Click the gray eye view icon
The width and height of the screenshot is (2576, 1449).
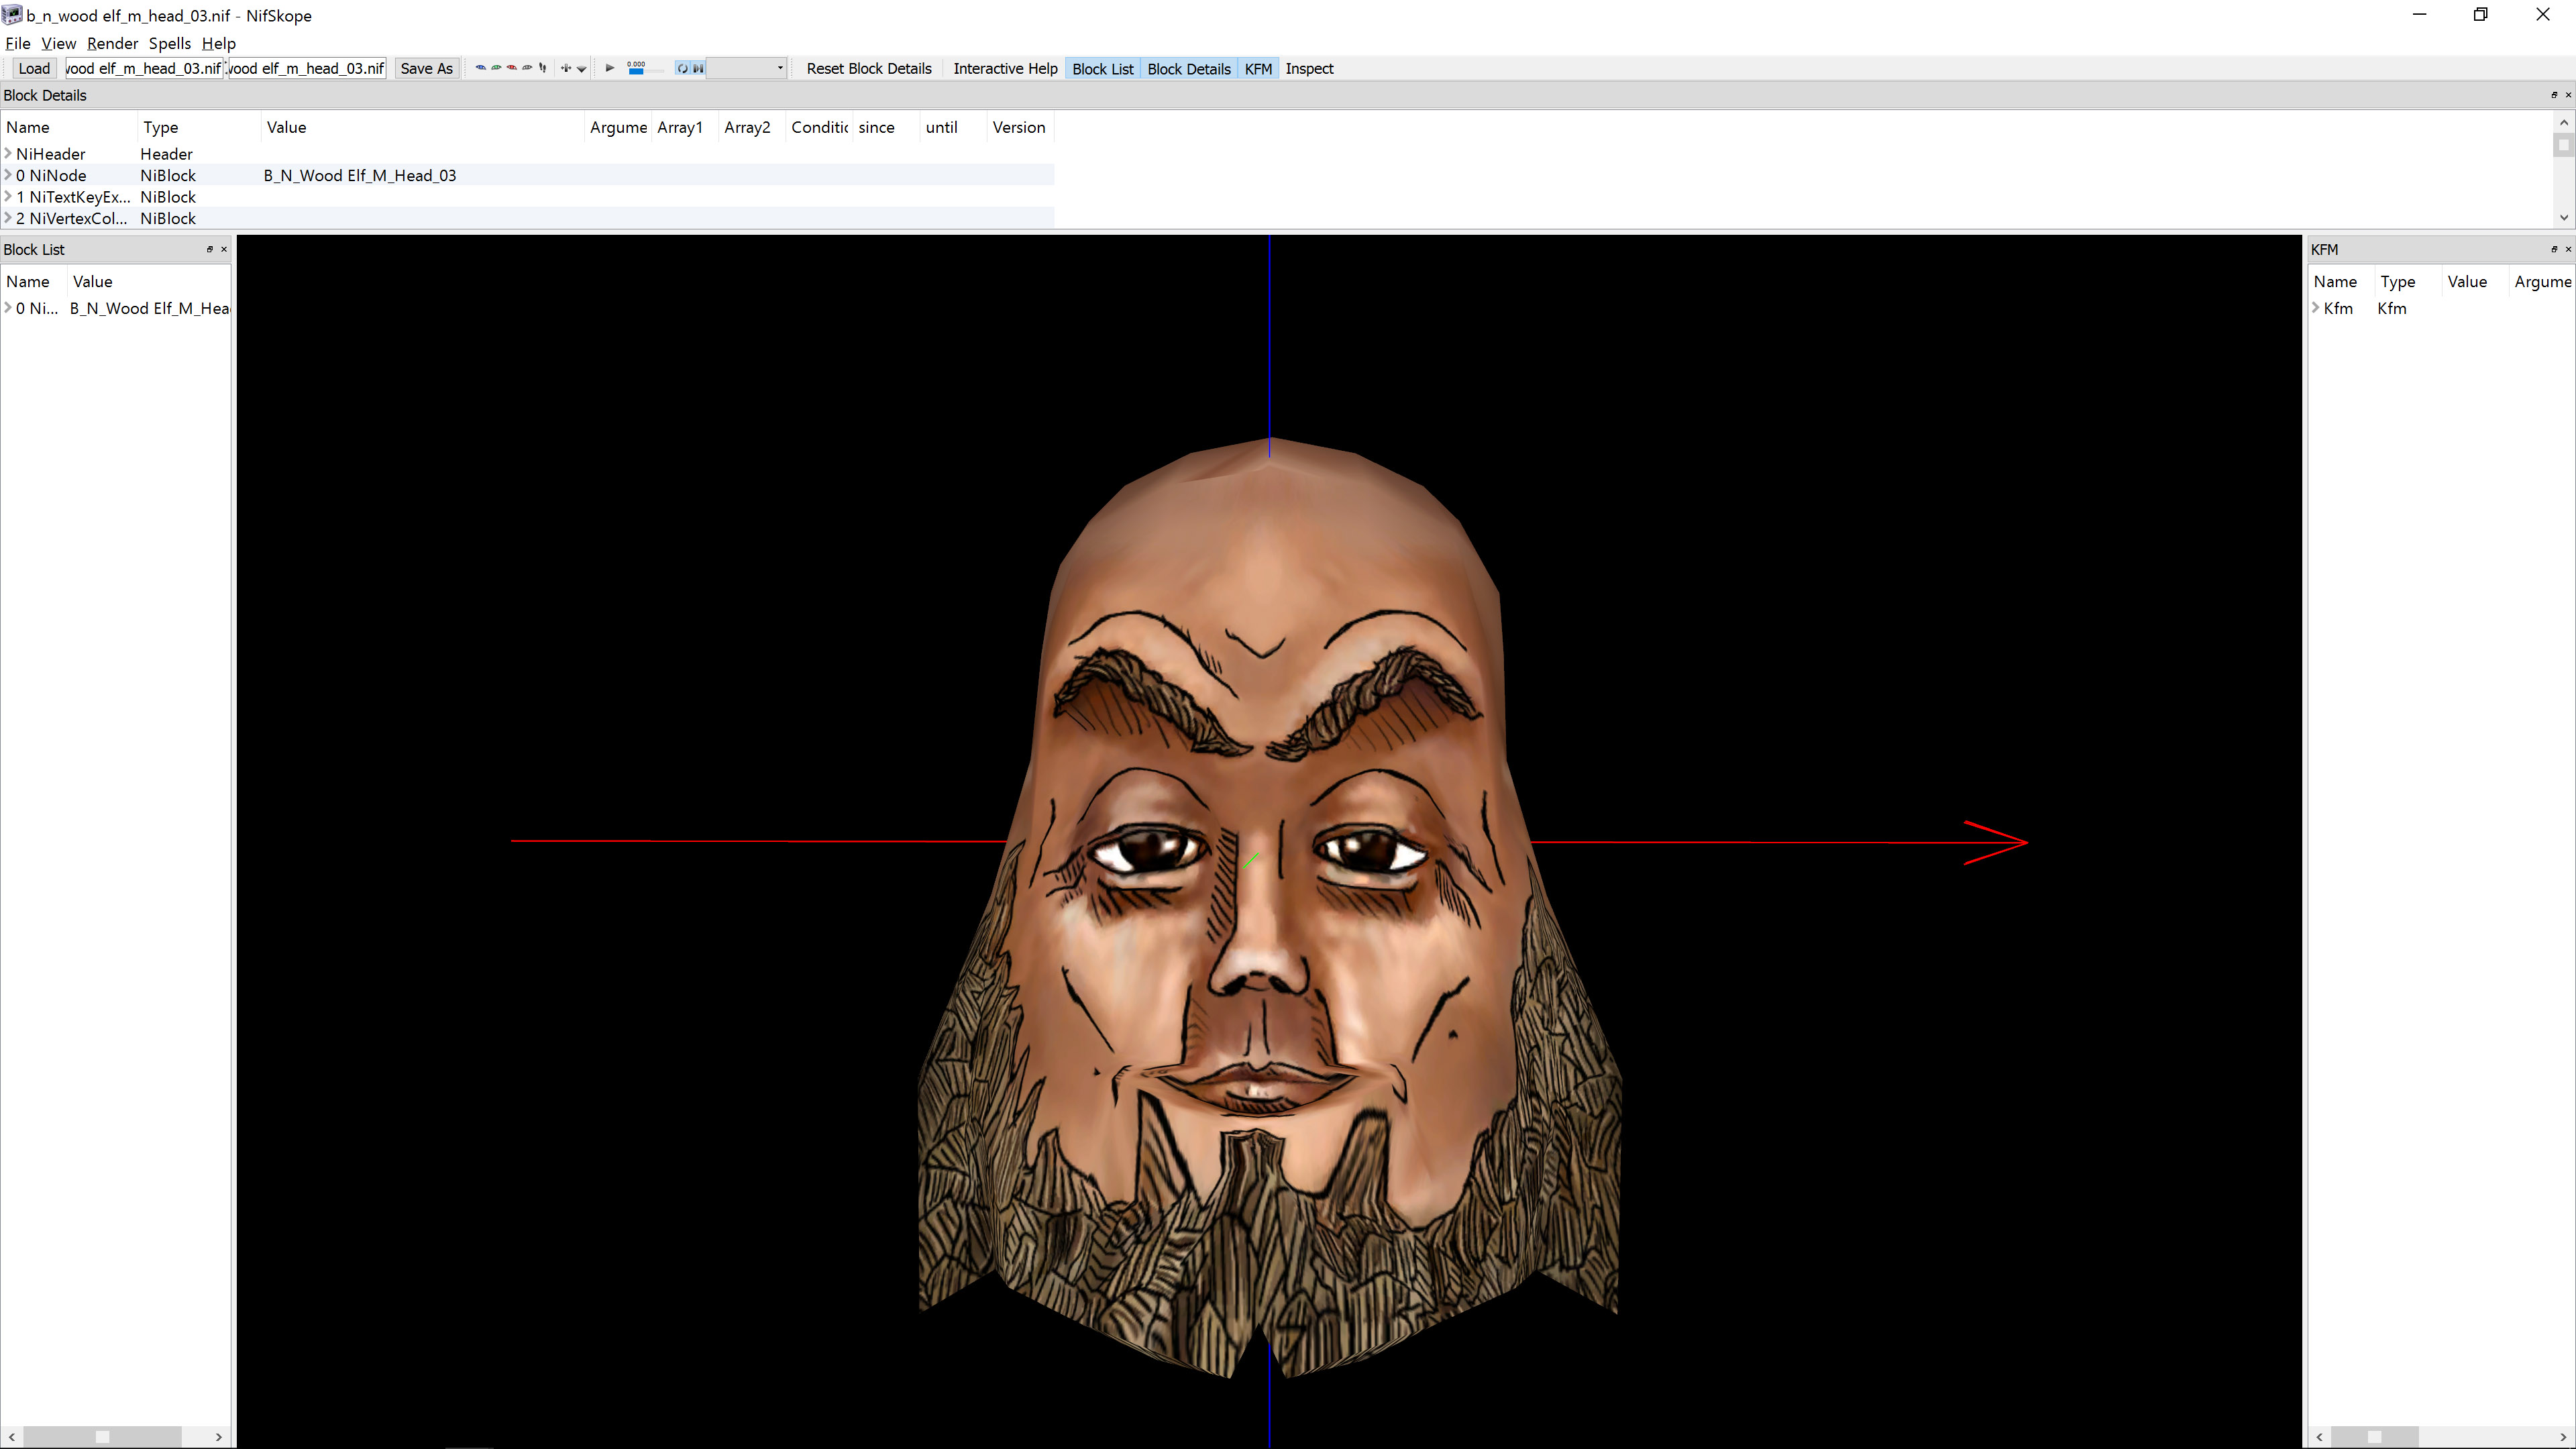[527, 68]
